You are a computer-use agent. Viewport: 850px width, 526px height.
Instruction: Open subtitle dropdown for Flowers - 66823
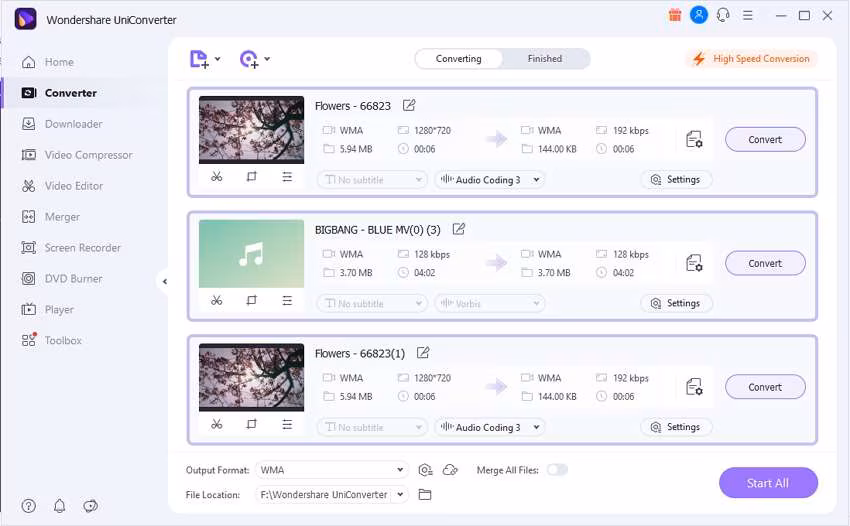coord(372,179)
